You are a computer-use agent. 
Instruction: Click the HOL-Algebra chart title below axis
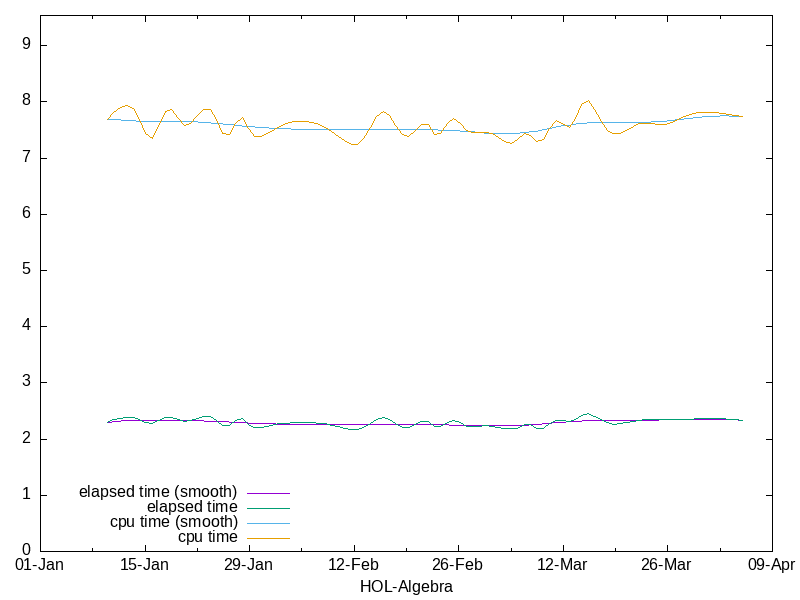pyautogui.click(x=406, y=587)
